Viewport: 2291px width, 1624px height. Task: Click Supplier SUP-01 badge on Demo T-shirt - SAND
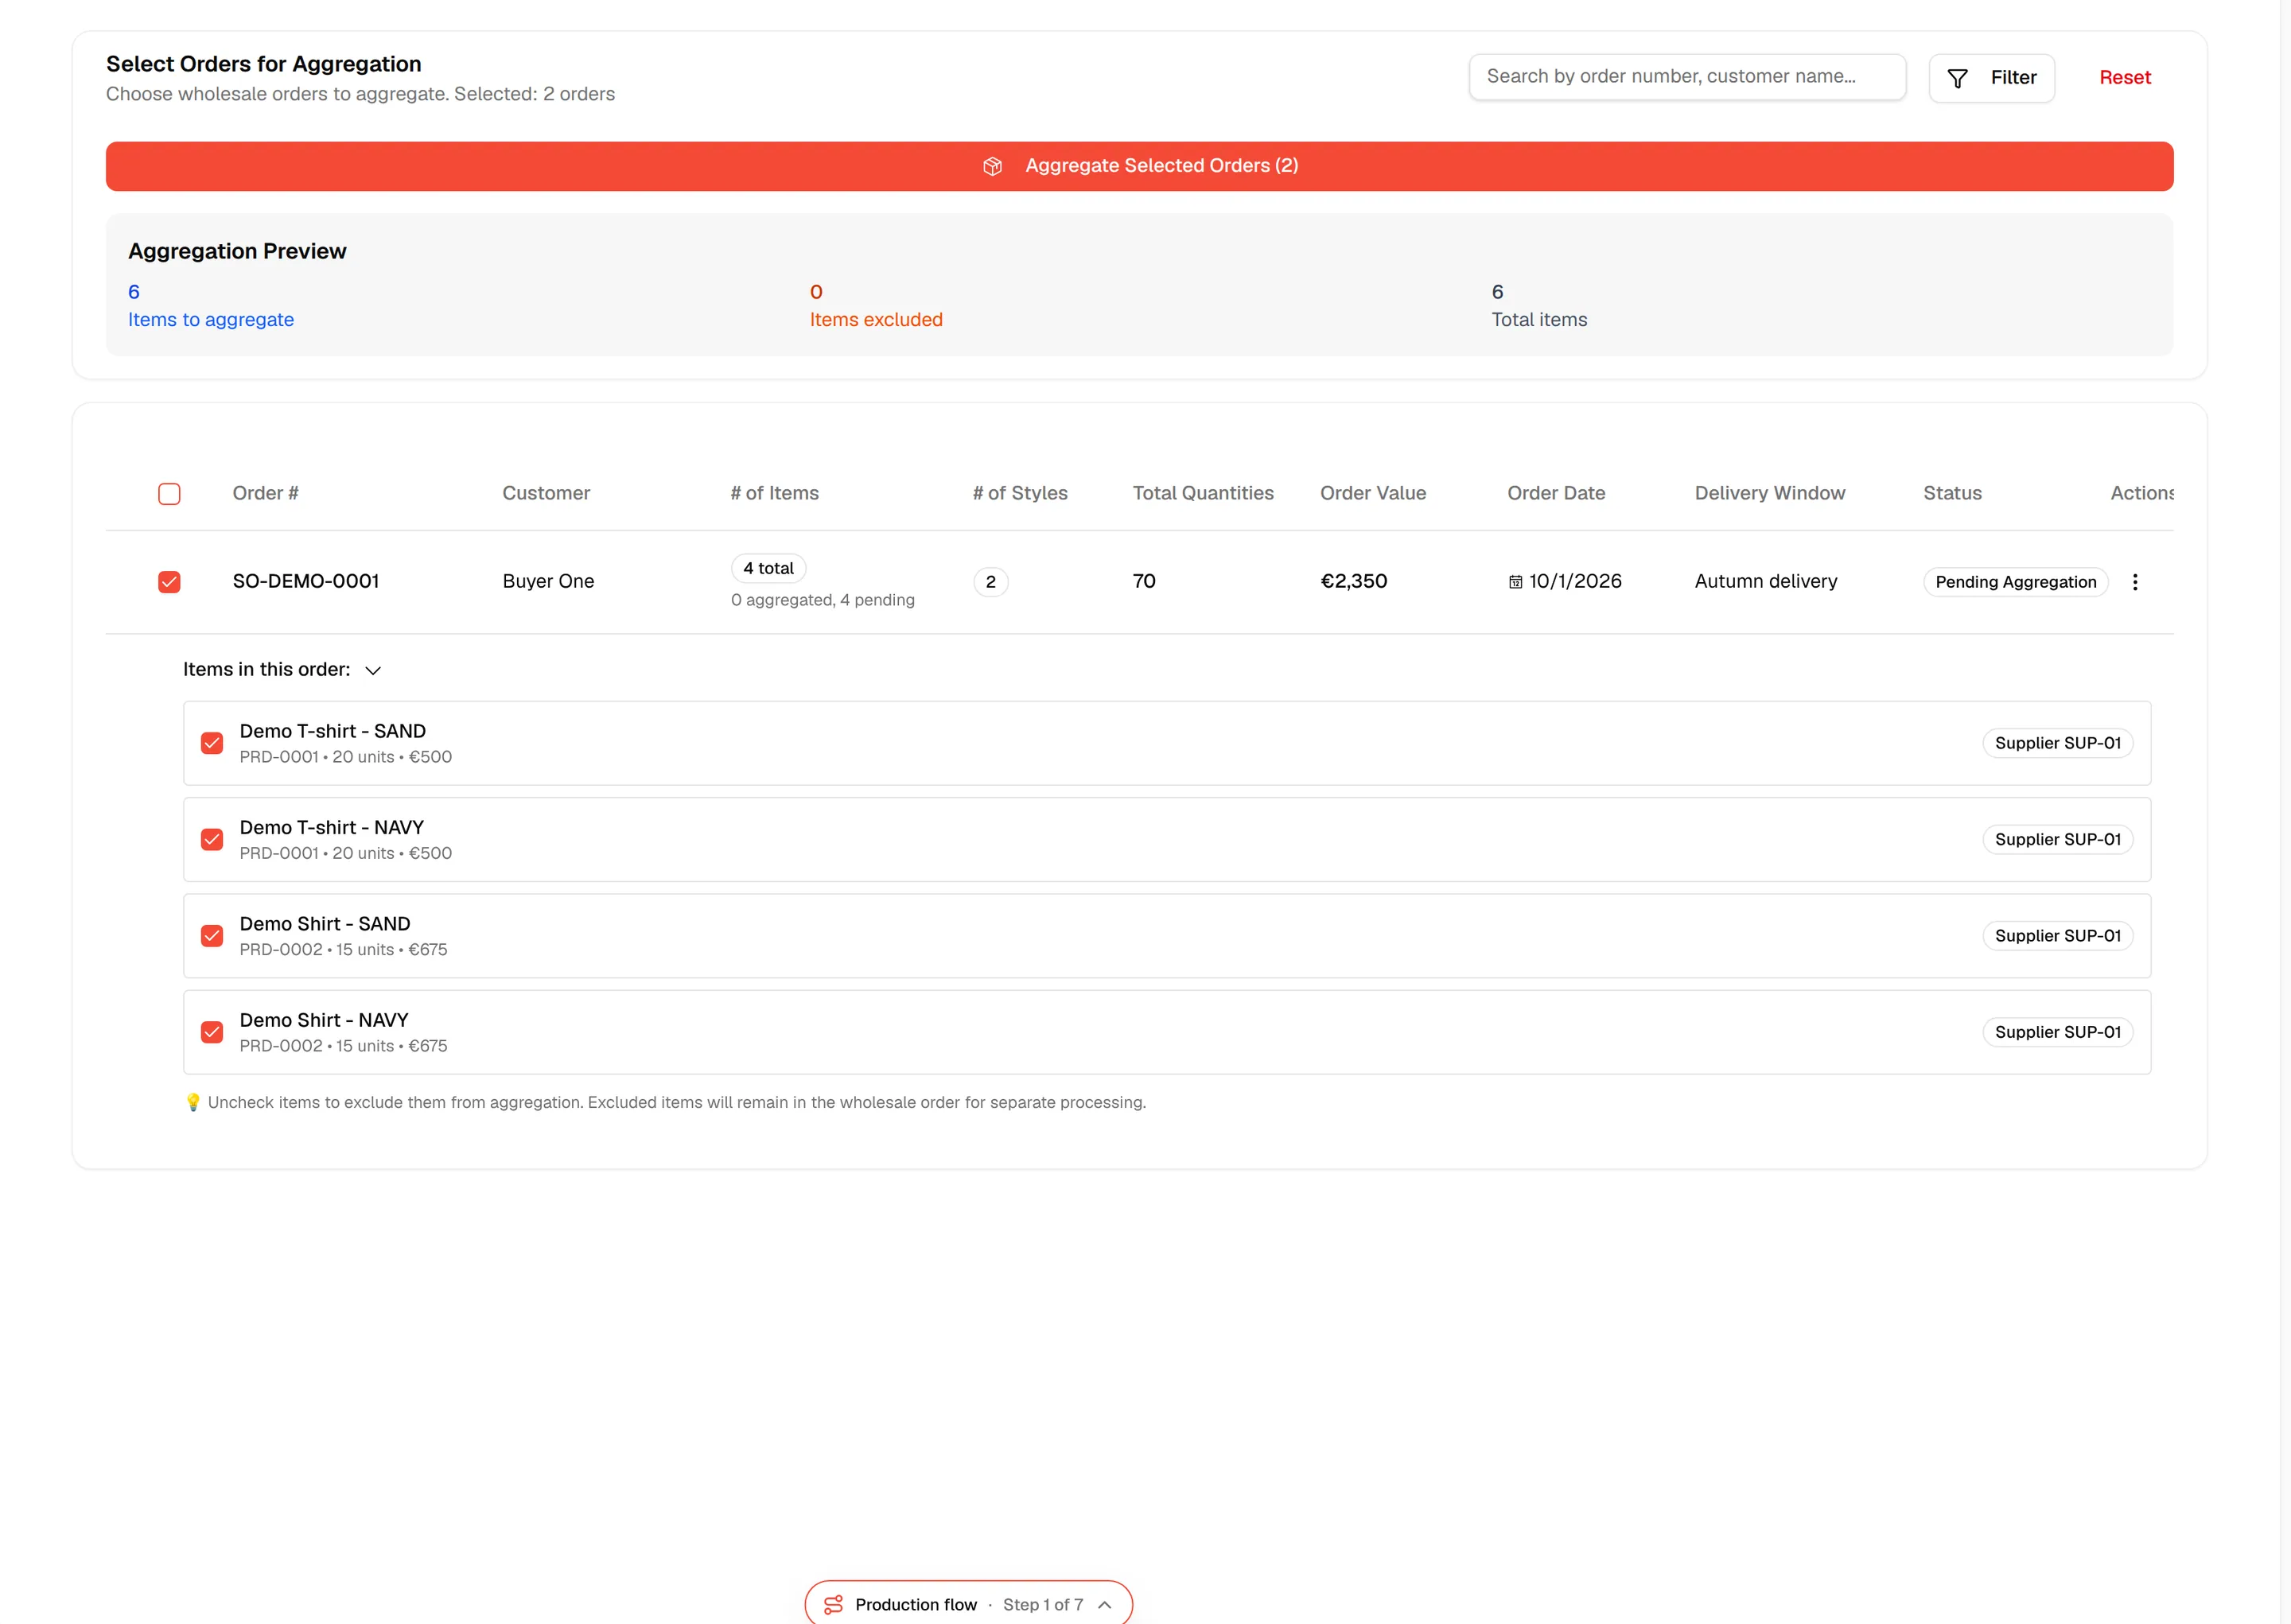click(2057, 743)
